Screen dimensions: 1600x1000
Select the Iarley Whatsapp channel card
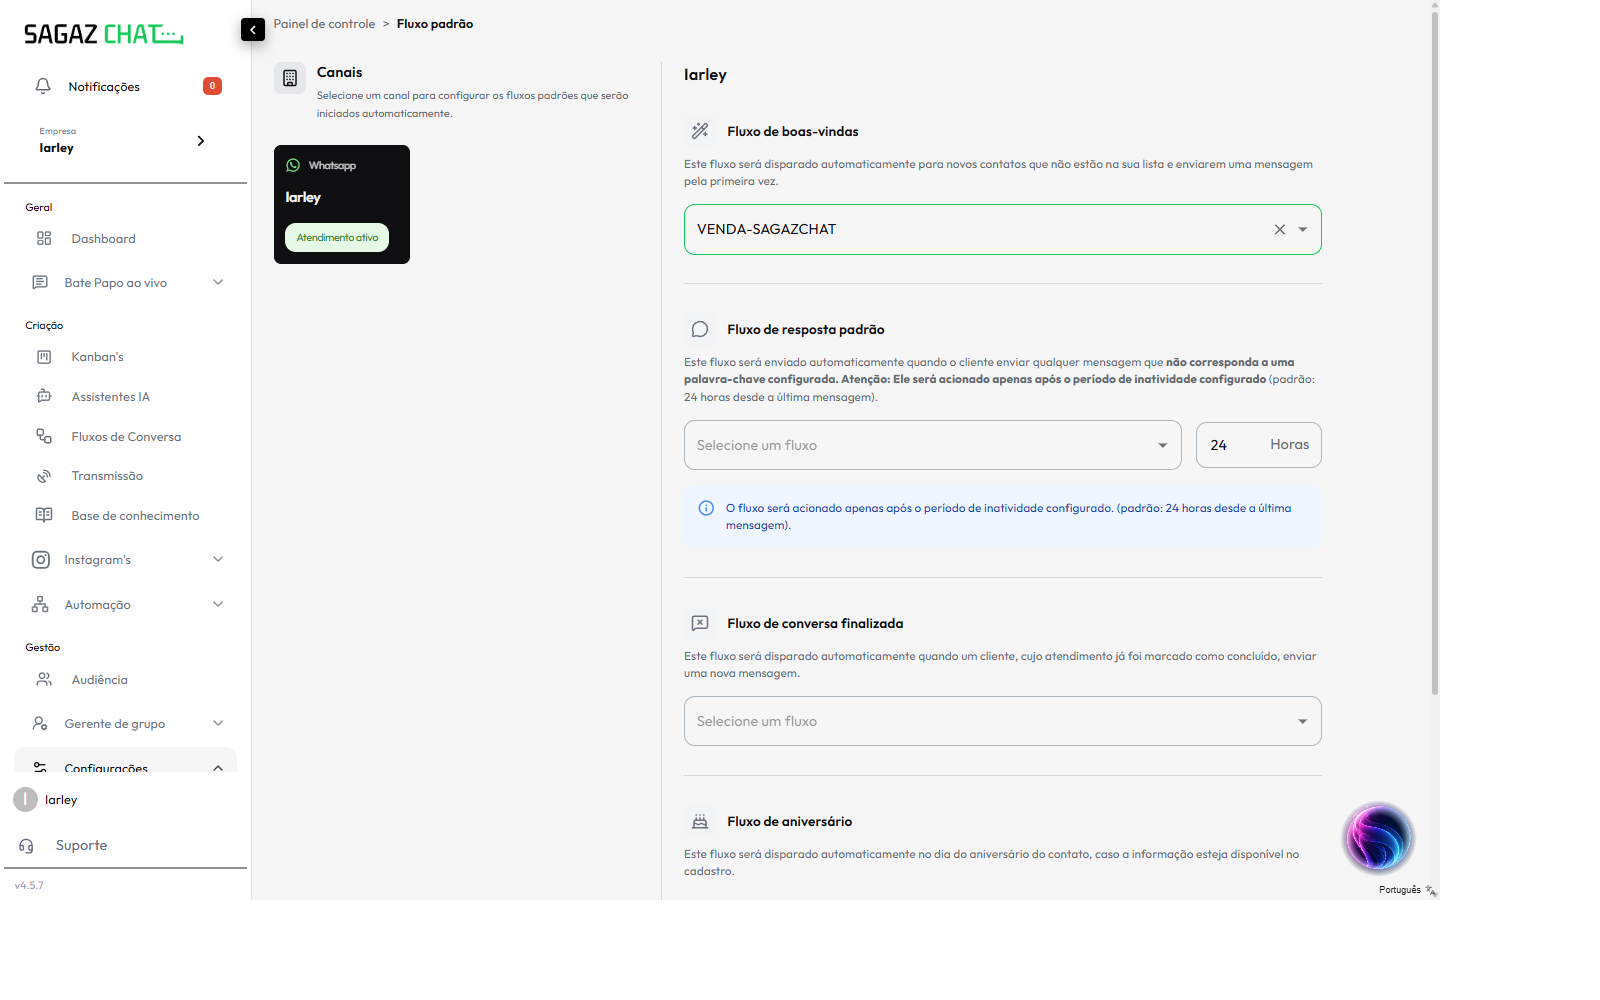342,204
